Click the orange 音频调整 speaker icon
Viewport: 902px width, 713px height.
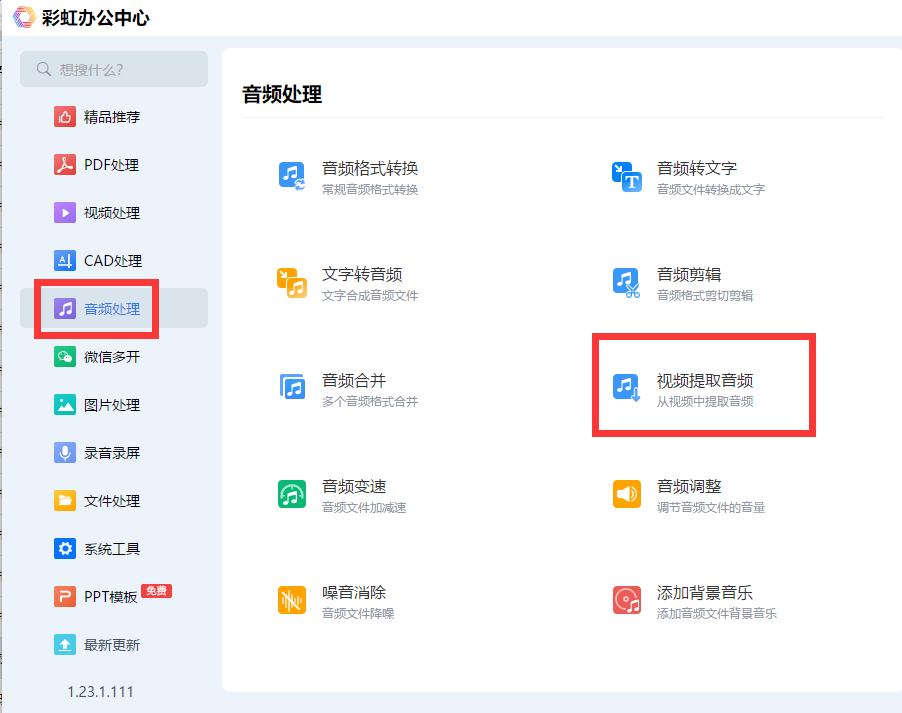627,494
